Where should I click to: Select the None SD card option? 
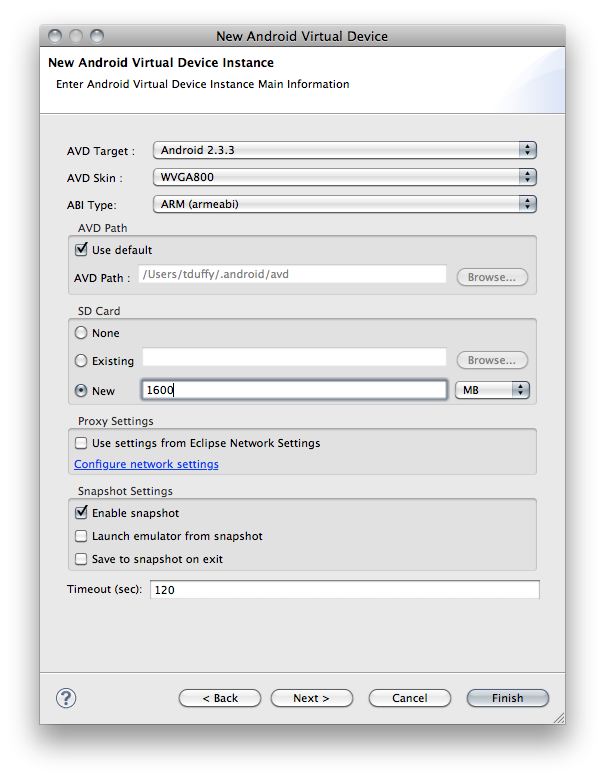81,332
